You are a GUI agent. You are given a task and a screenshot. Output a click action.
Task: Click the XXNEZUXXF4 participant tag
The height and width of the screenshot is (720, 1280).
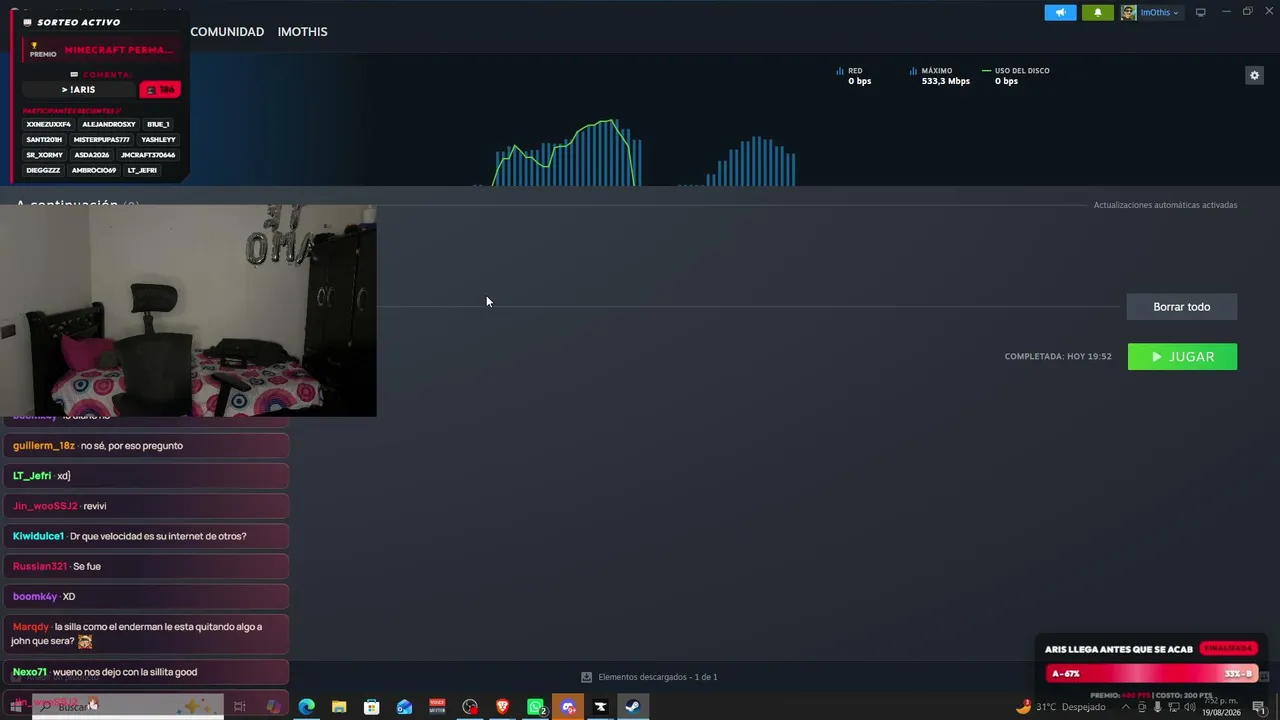click(48, 125)
